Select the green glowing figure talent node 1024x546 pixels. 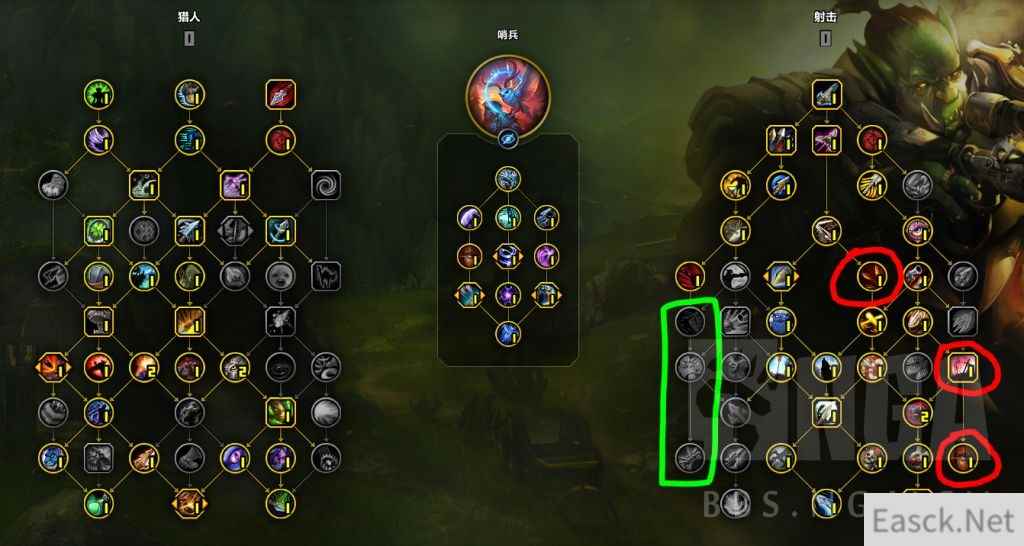(x=99, y=95)
